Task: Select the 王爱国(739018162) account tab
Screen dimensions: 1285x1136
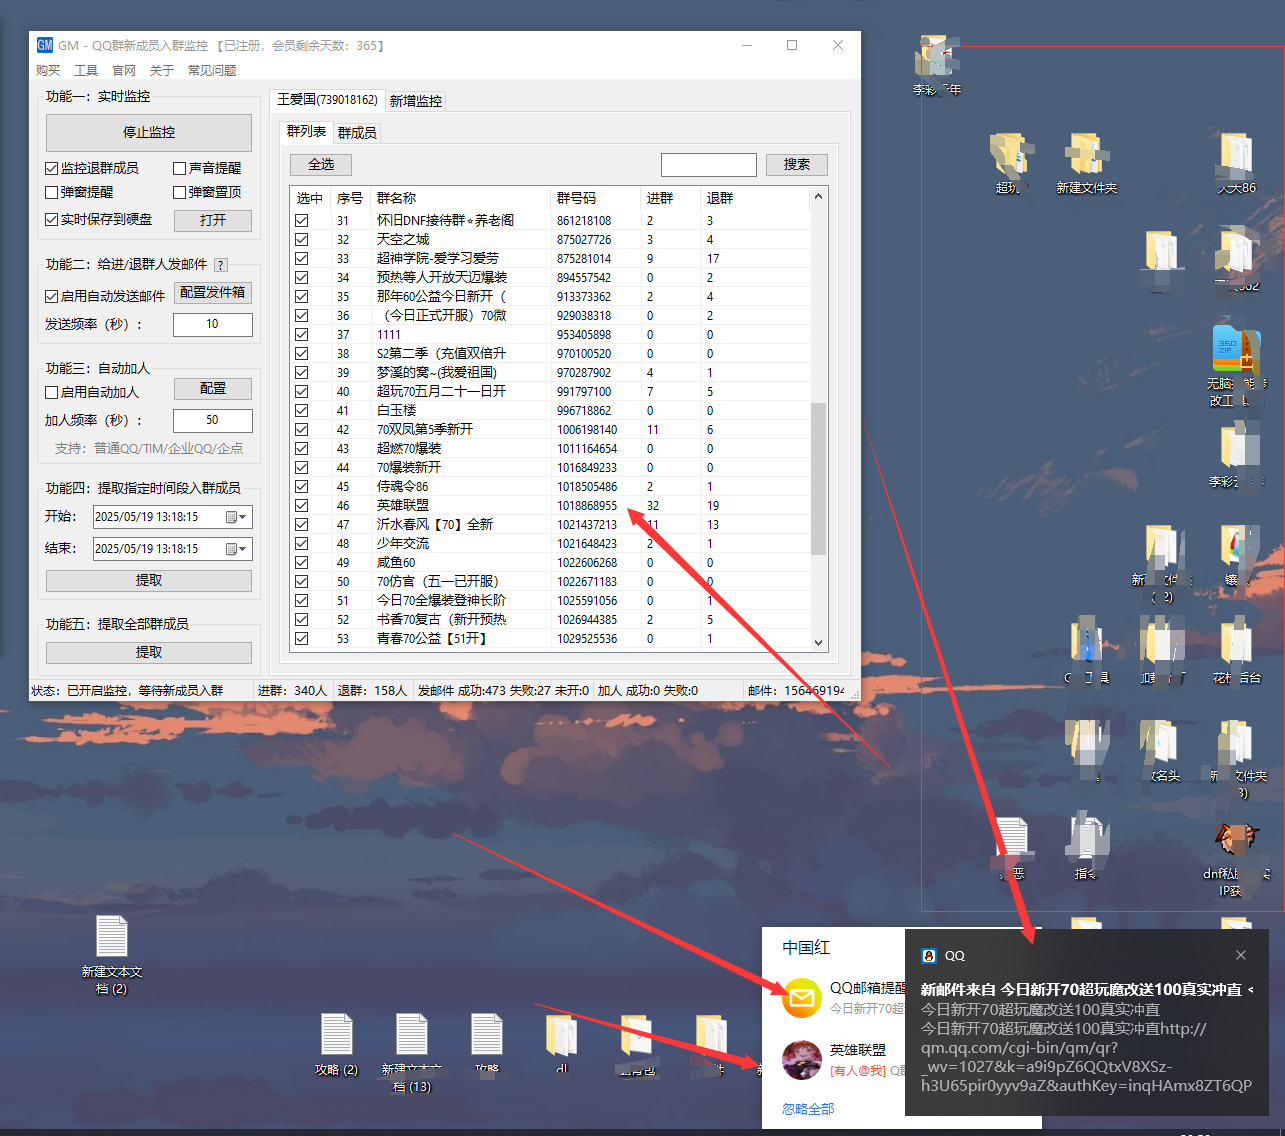Action: click(x=327, y=99)
